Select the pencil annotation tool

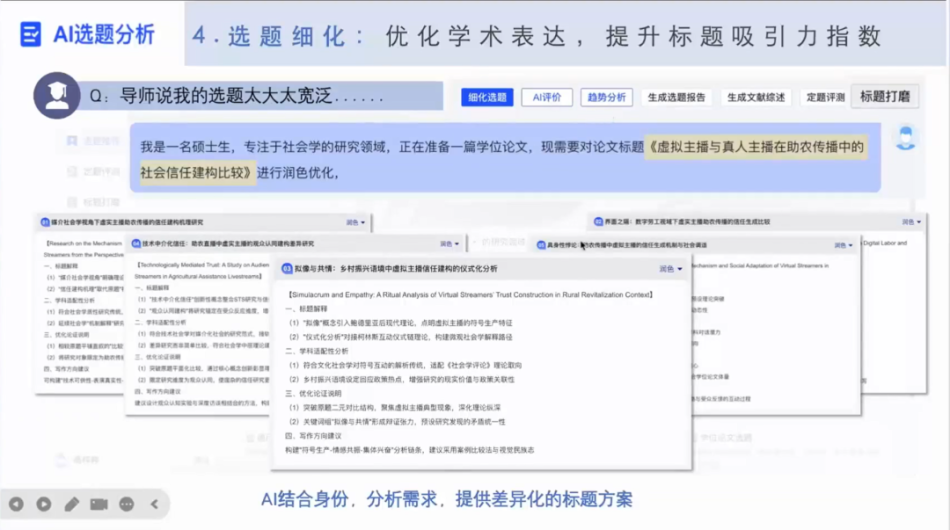(x=72, y=504)
